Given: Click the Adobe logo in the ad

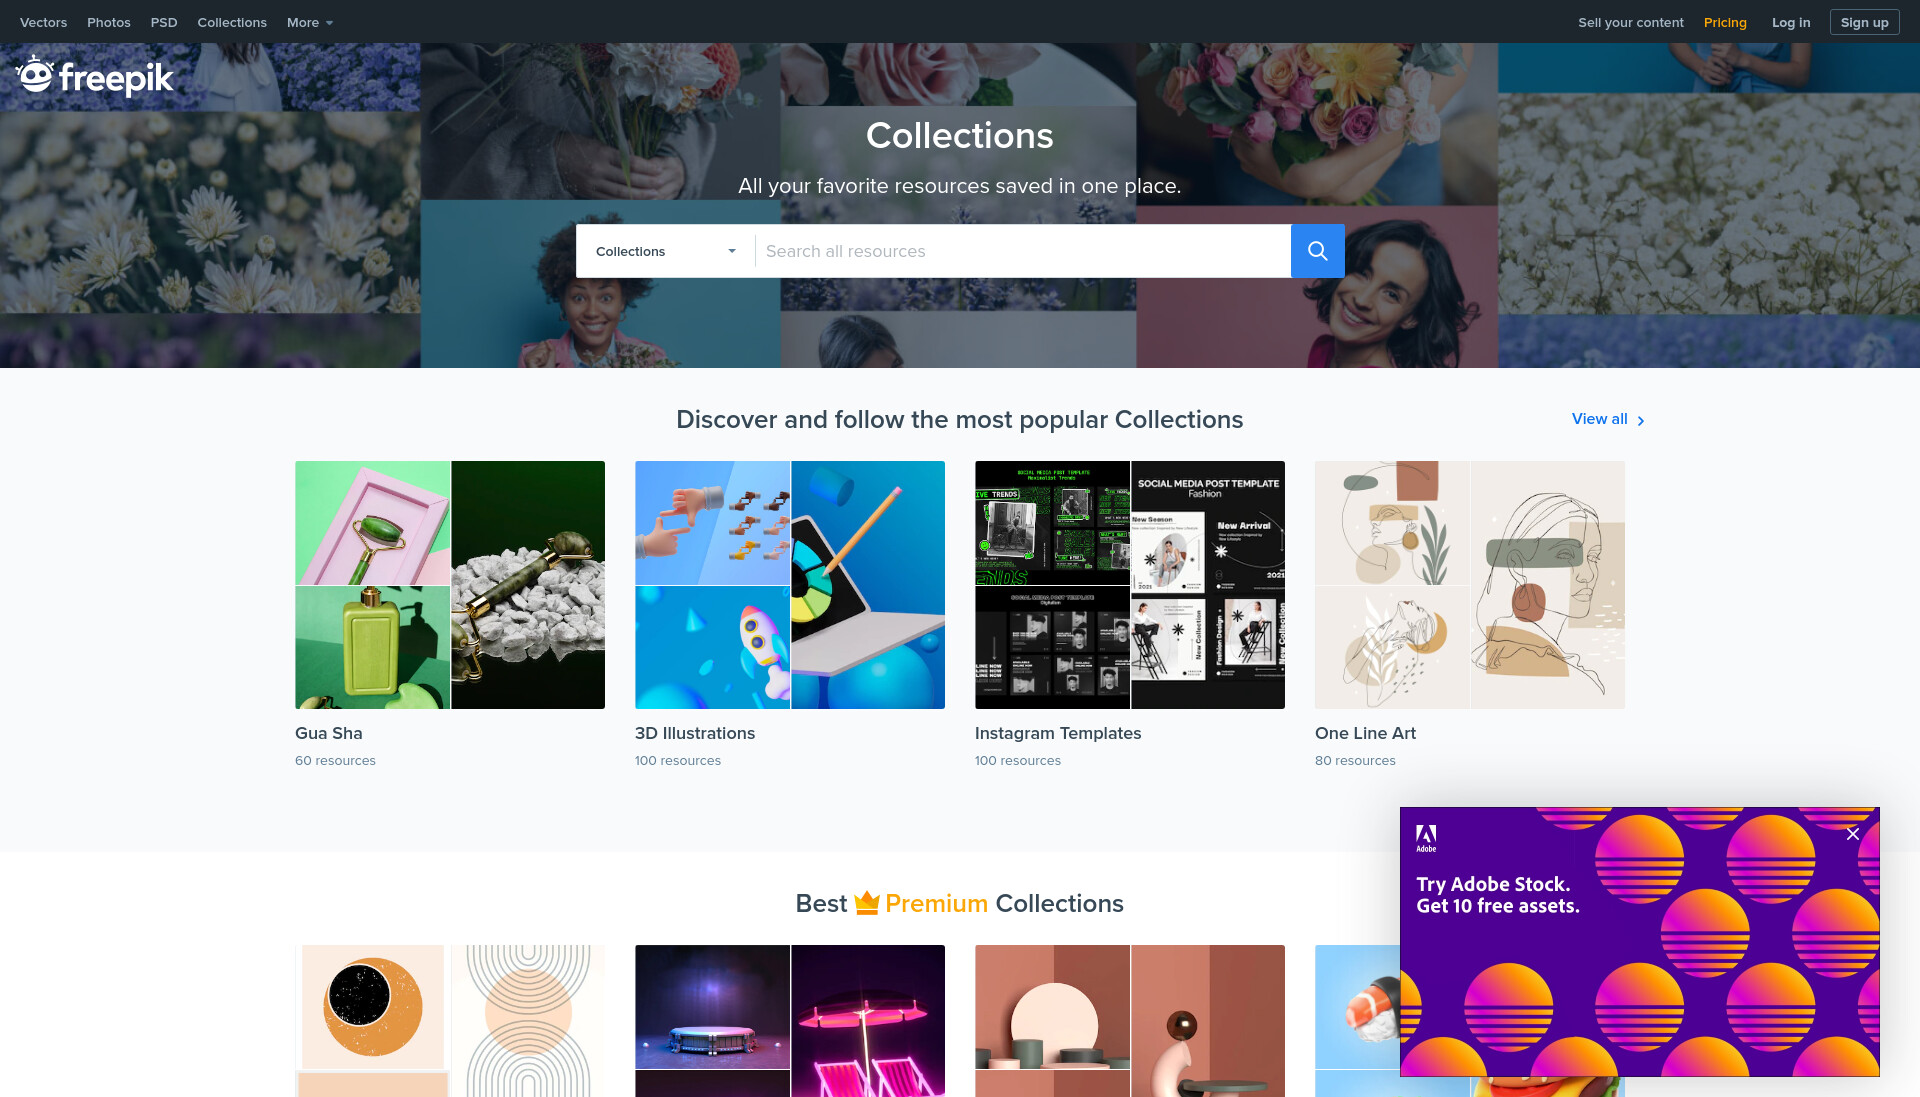Looking at the screenshot, I should (x=1426, y=838).
